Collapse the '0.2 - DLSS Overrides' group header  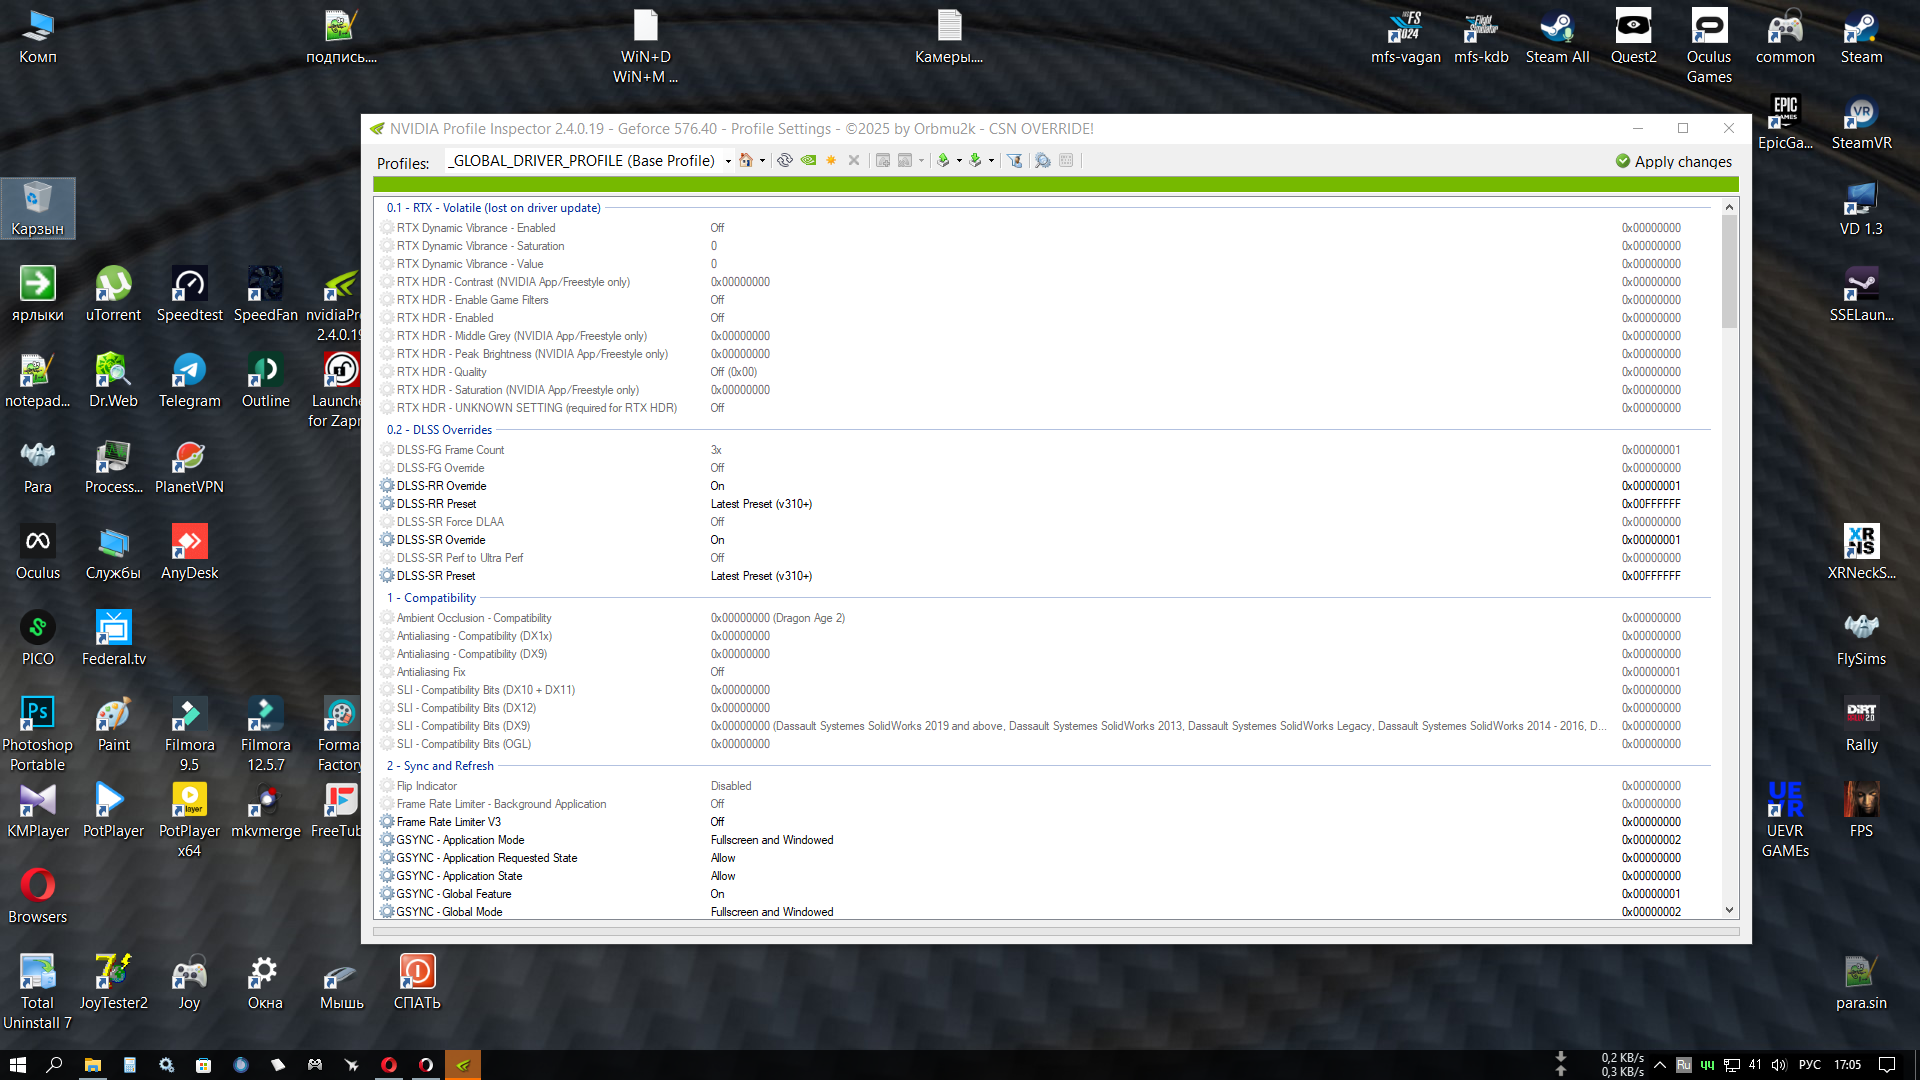pos(439,430)
